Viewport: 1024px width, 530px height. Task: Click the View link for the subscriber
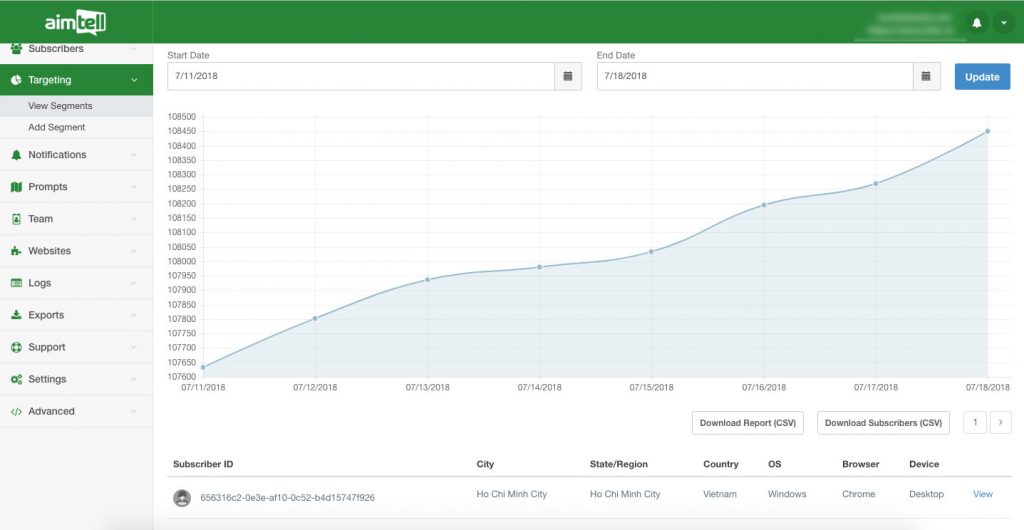tap(982, 494)
